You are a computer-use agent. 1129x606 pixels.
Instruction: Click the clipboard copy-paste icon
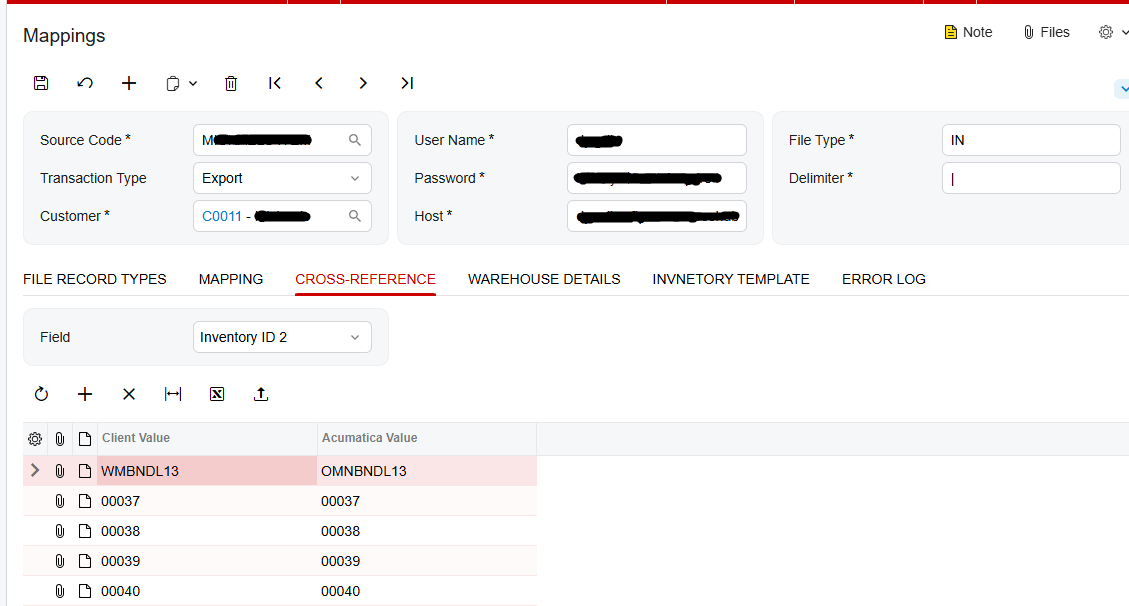click(172, 84)
